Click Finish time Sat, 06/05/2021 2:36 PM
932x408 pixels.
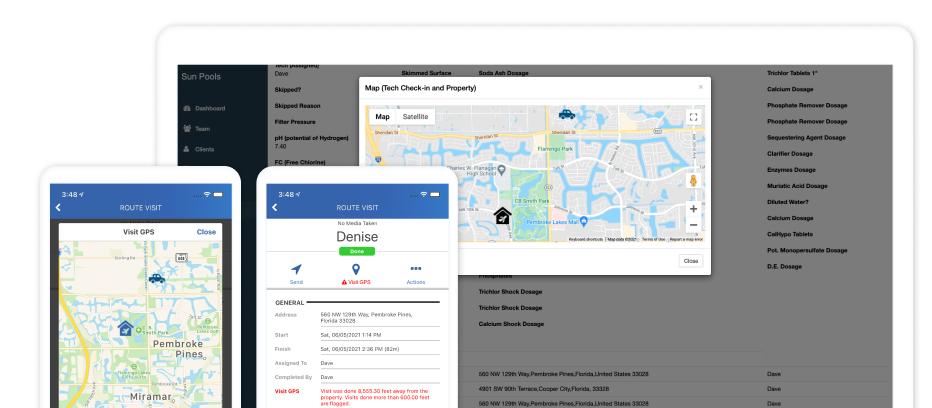tap(360, 349)
